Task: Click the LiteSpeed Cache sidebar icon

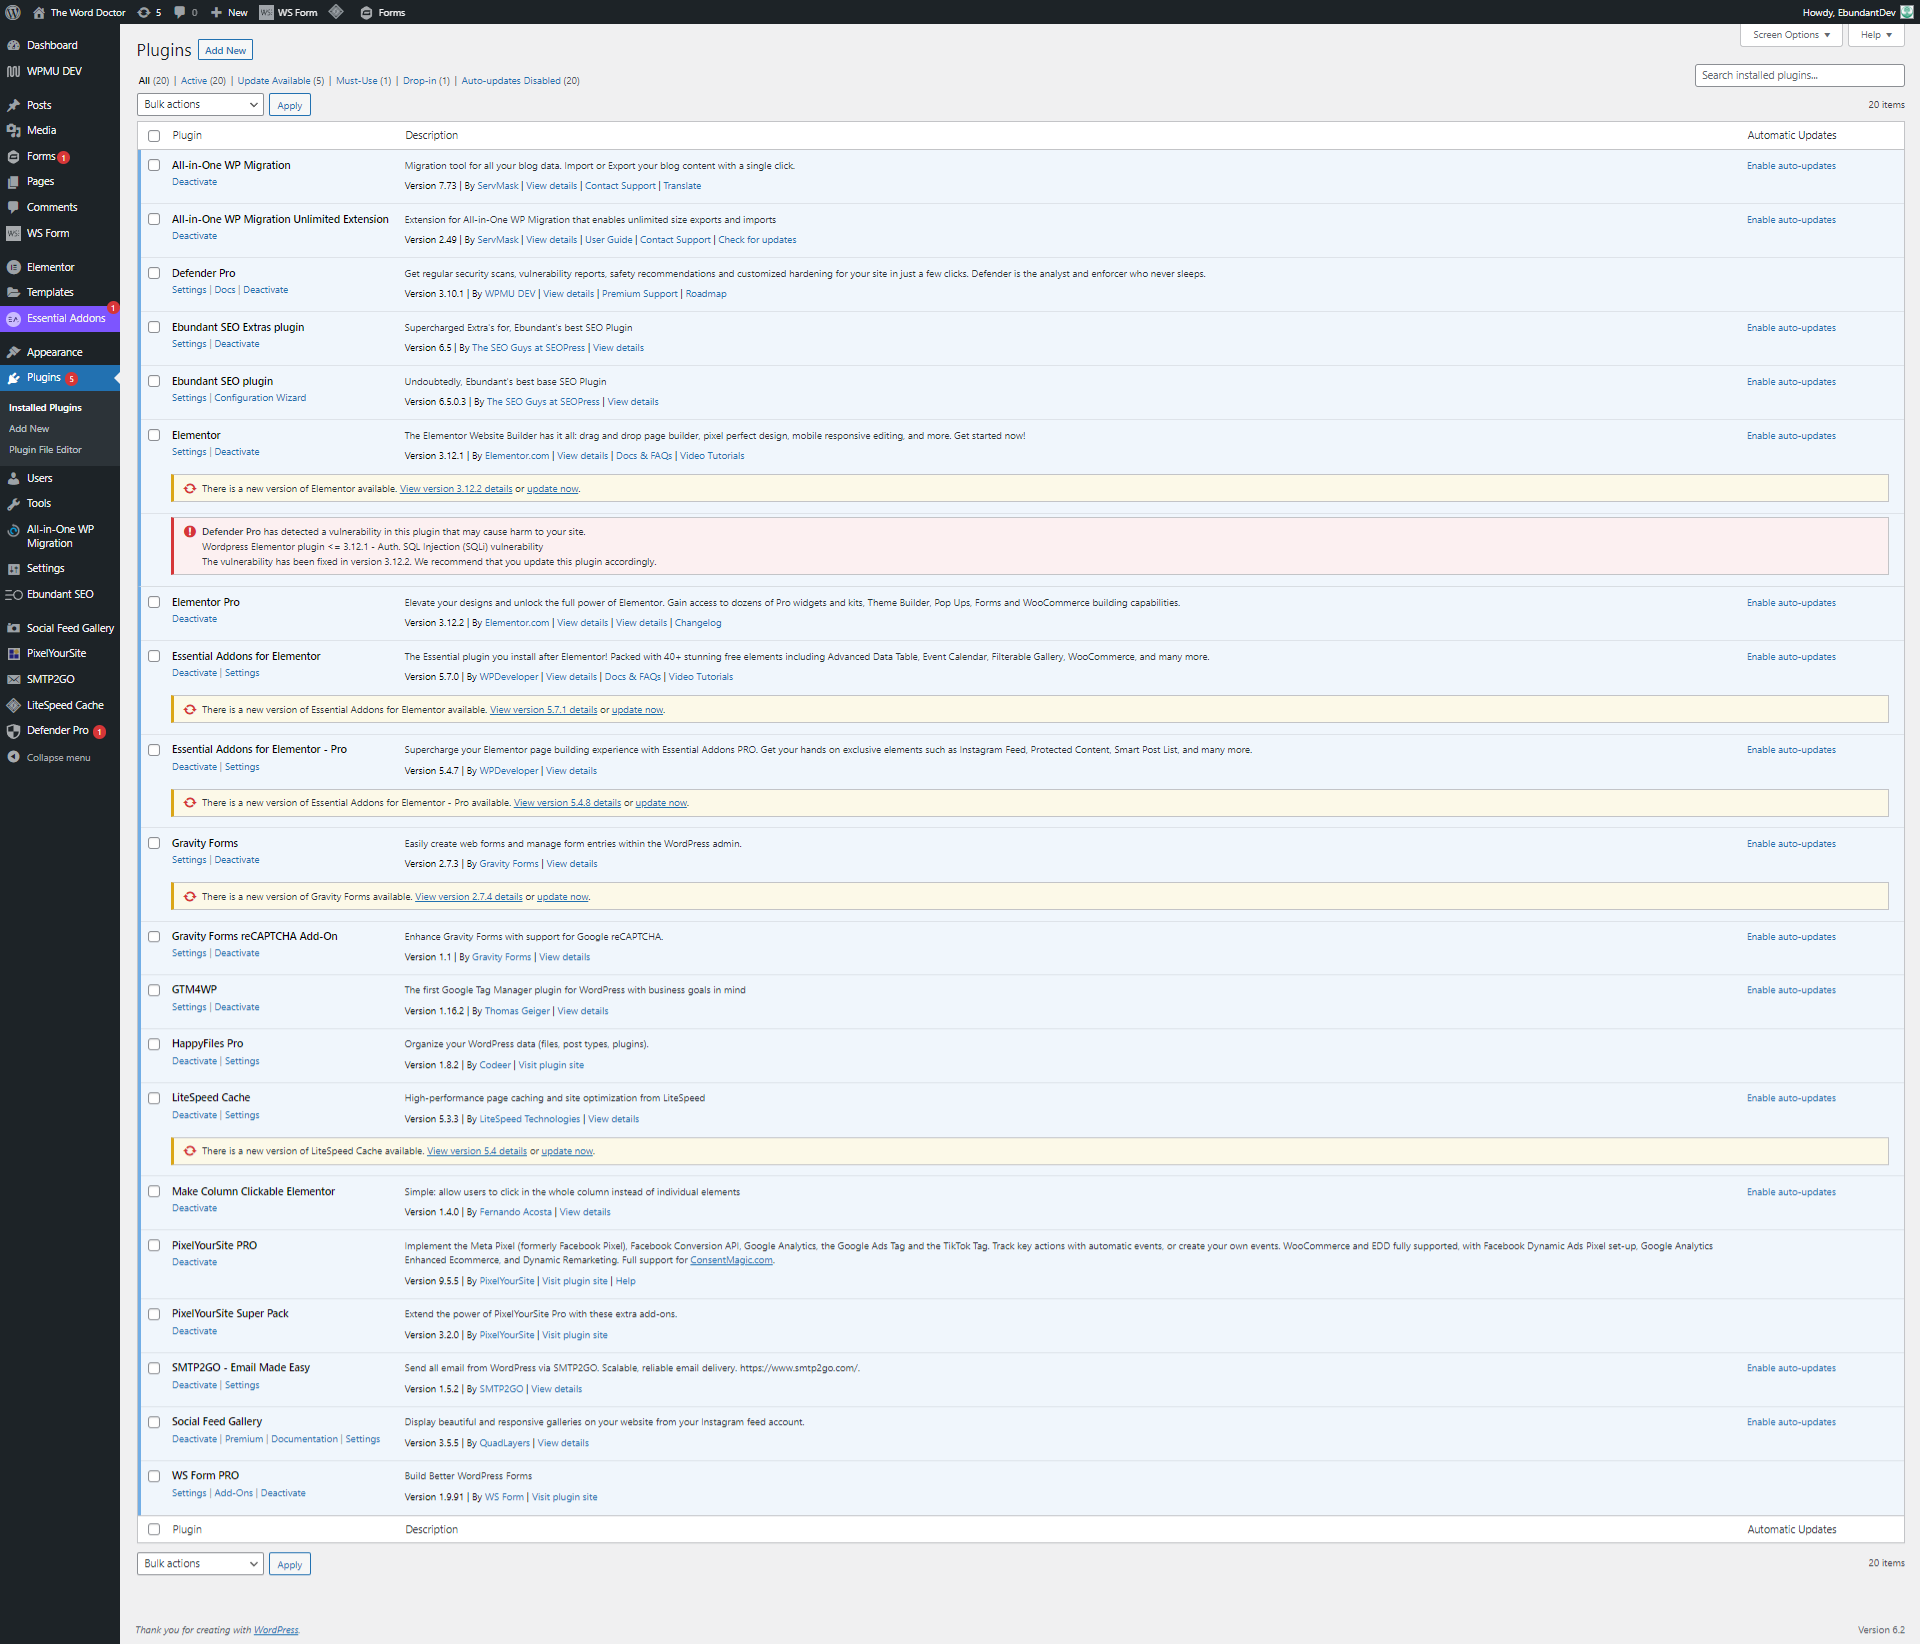Action: pos(13,705)
